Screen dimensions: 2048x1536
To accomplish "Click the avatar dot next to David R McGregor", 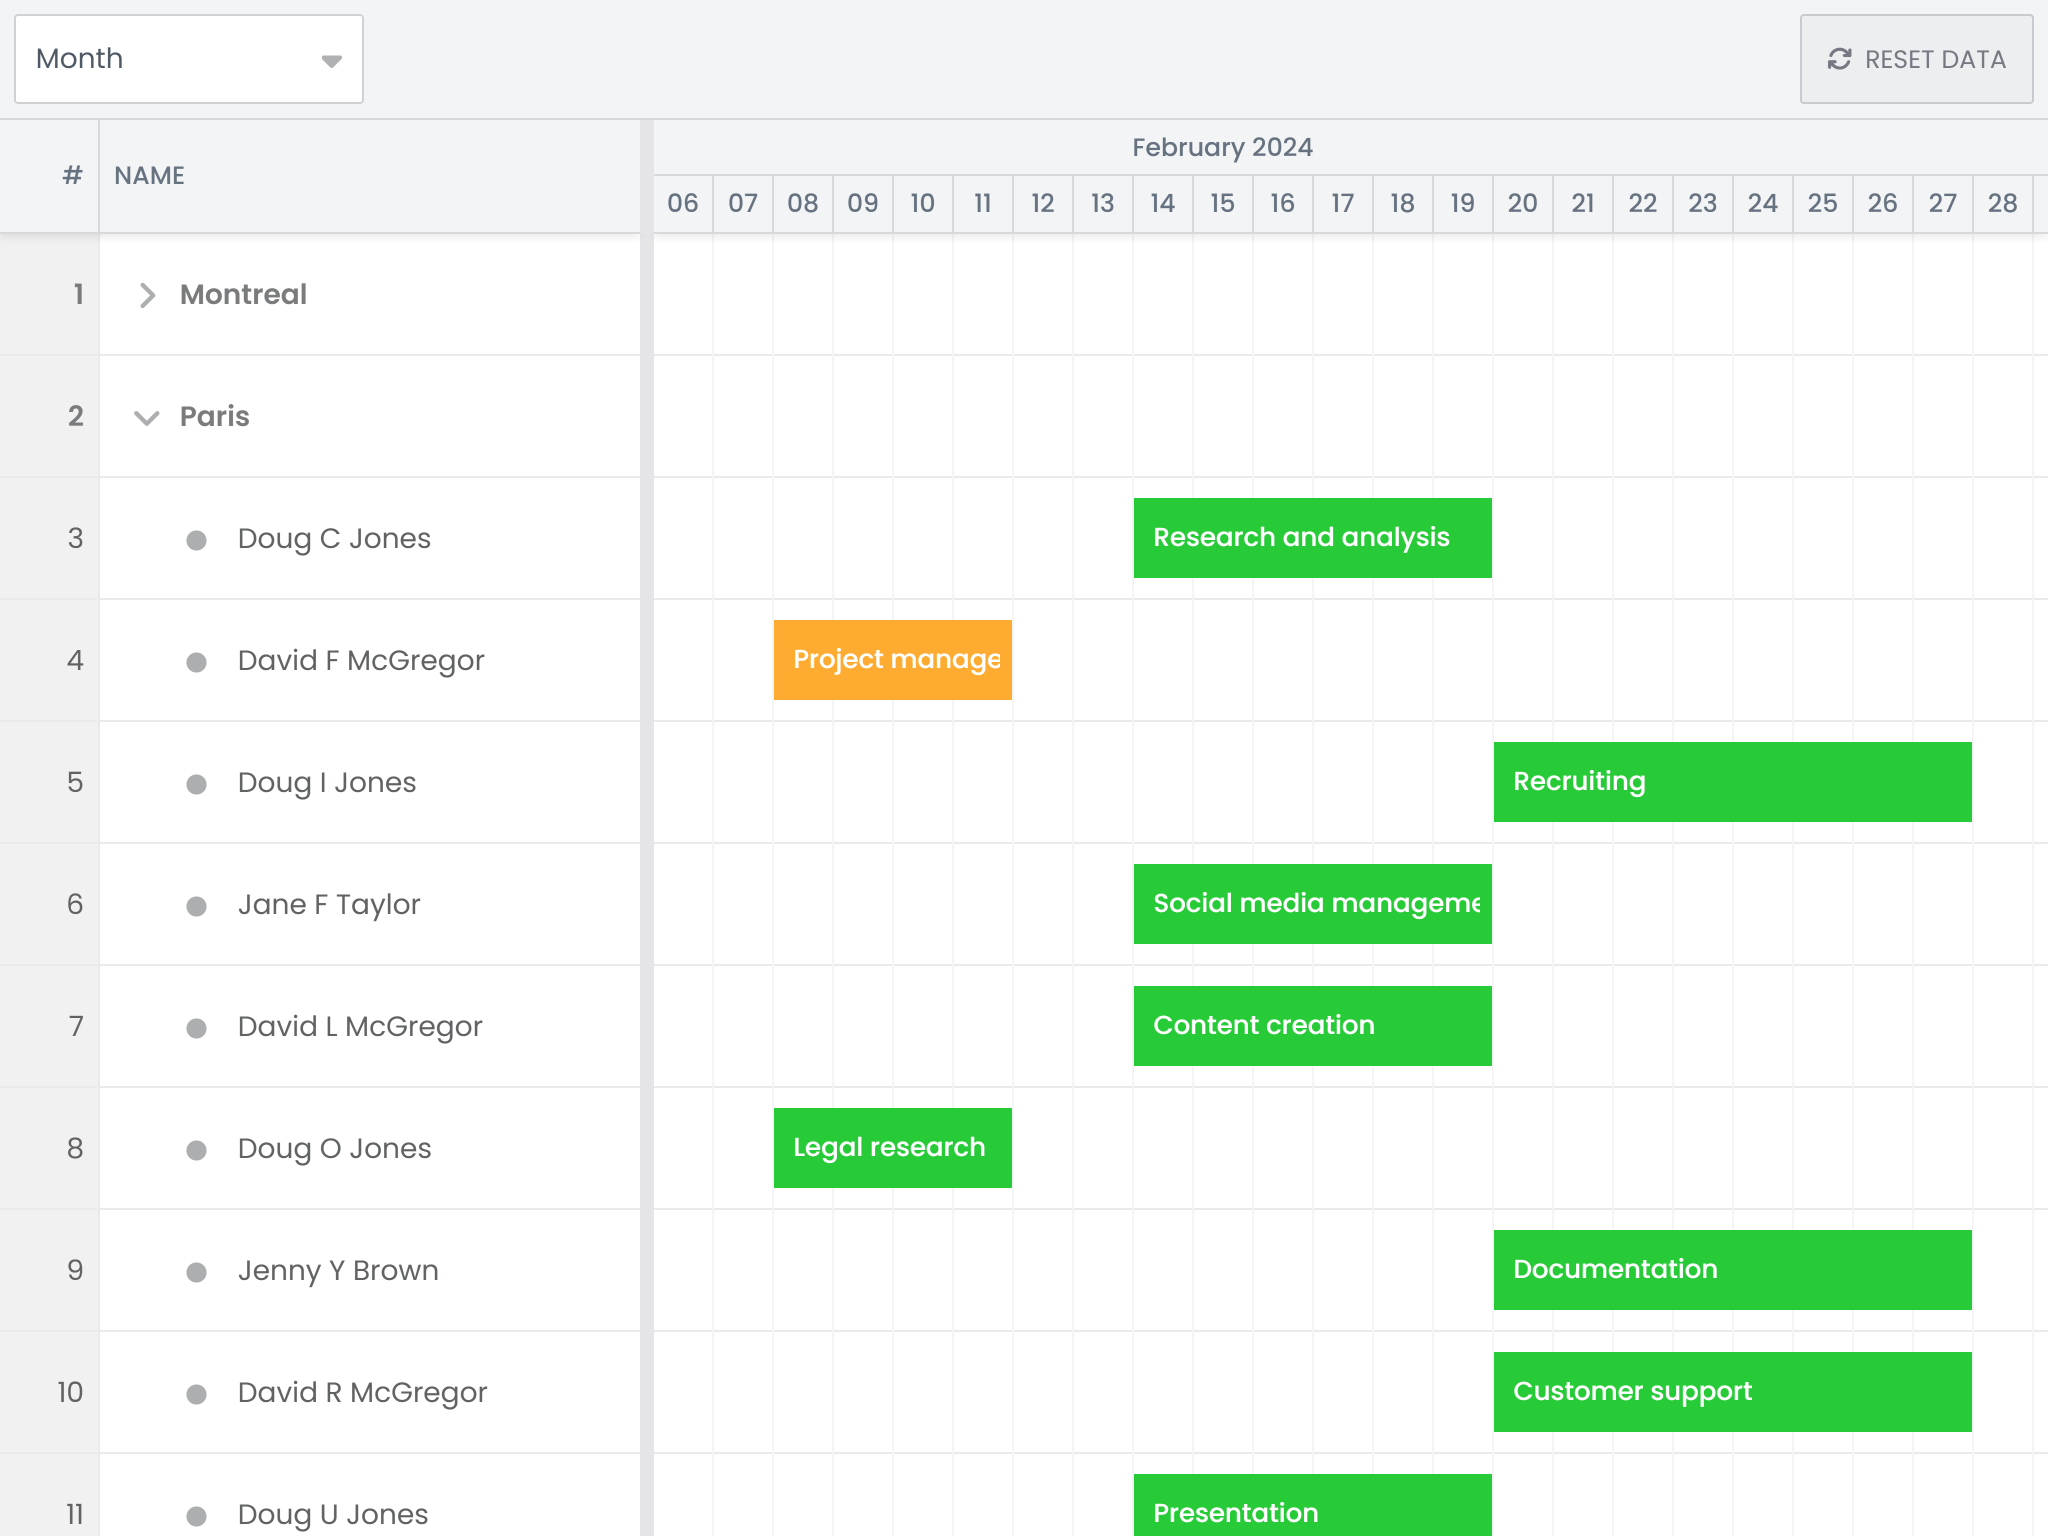I will [x=196, y=1392].
